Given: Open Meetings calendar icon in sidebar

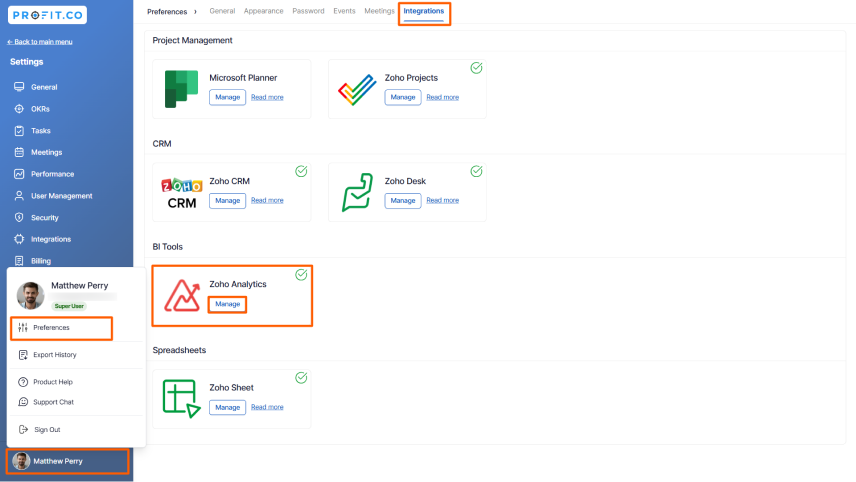Looking at the screenshot, I should point(19,152).
